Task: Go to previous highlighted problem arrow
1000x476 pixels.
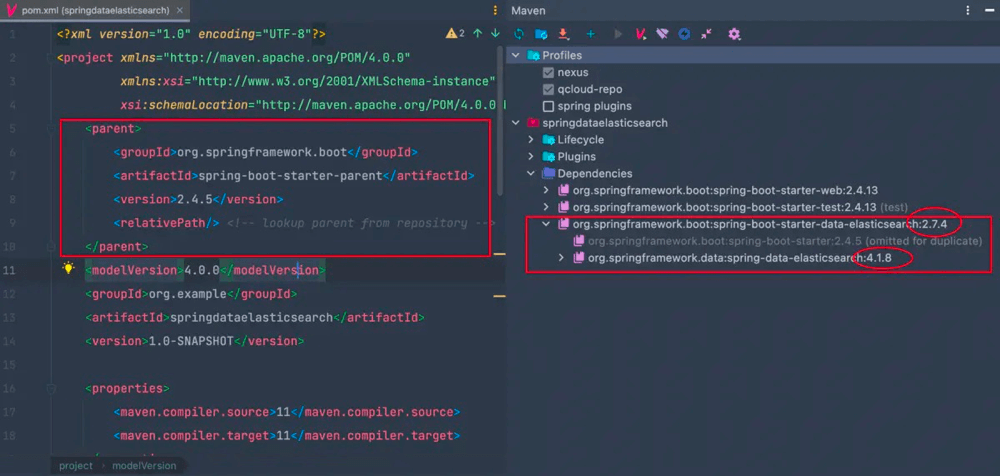Action: coord(477,33)
